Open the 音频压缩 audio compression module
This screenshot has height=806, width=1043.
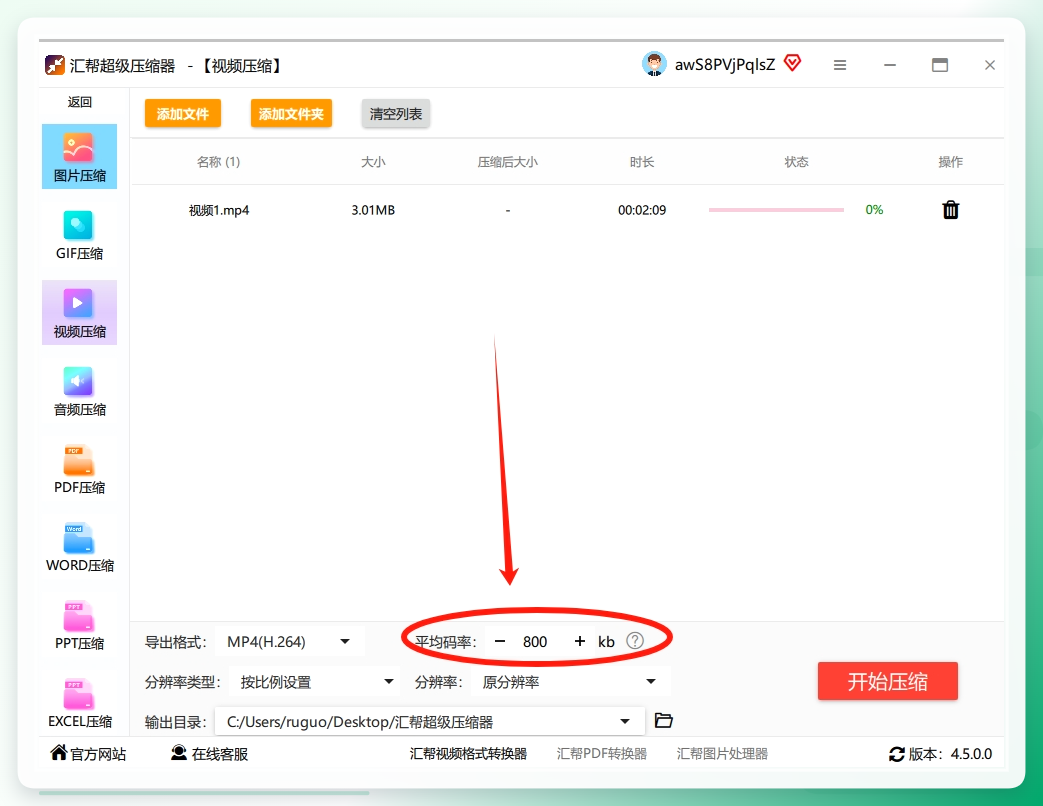coord(79,390)
